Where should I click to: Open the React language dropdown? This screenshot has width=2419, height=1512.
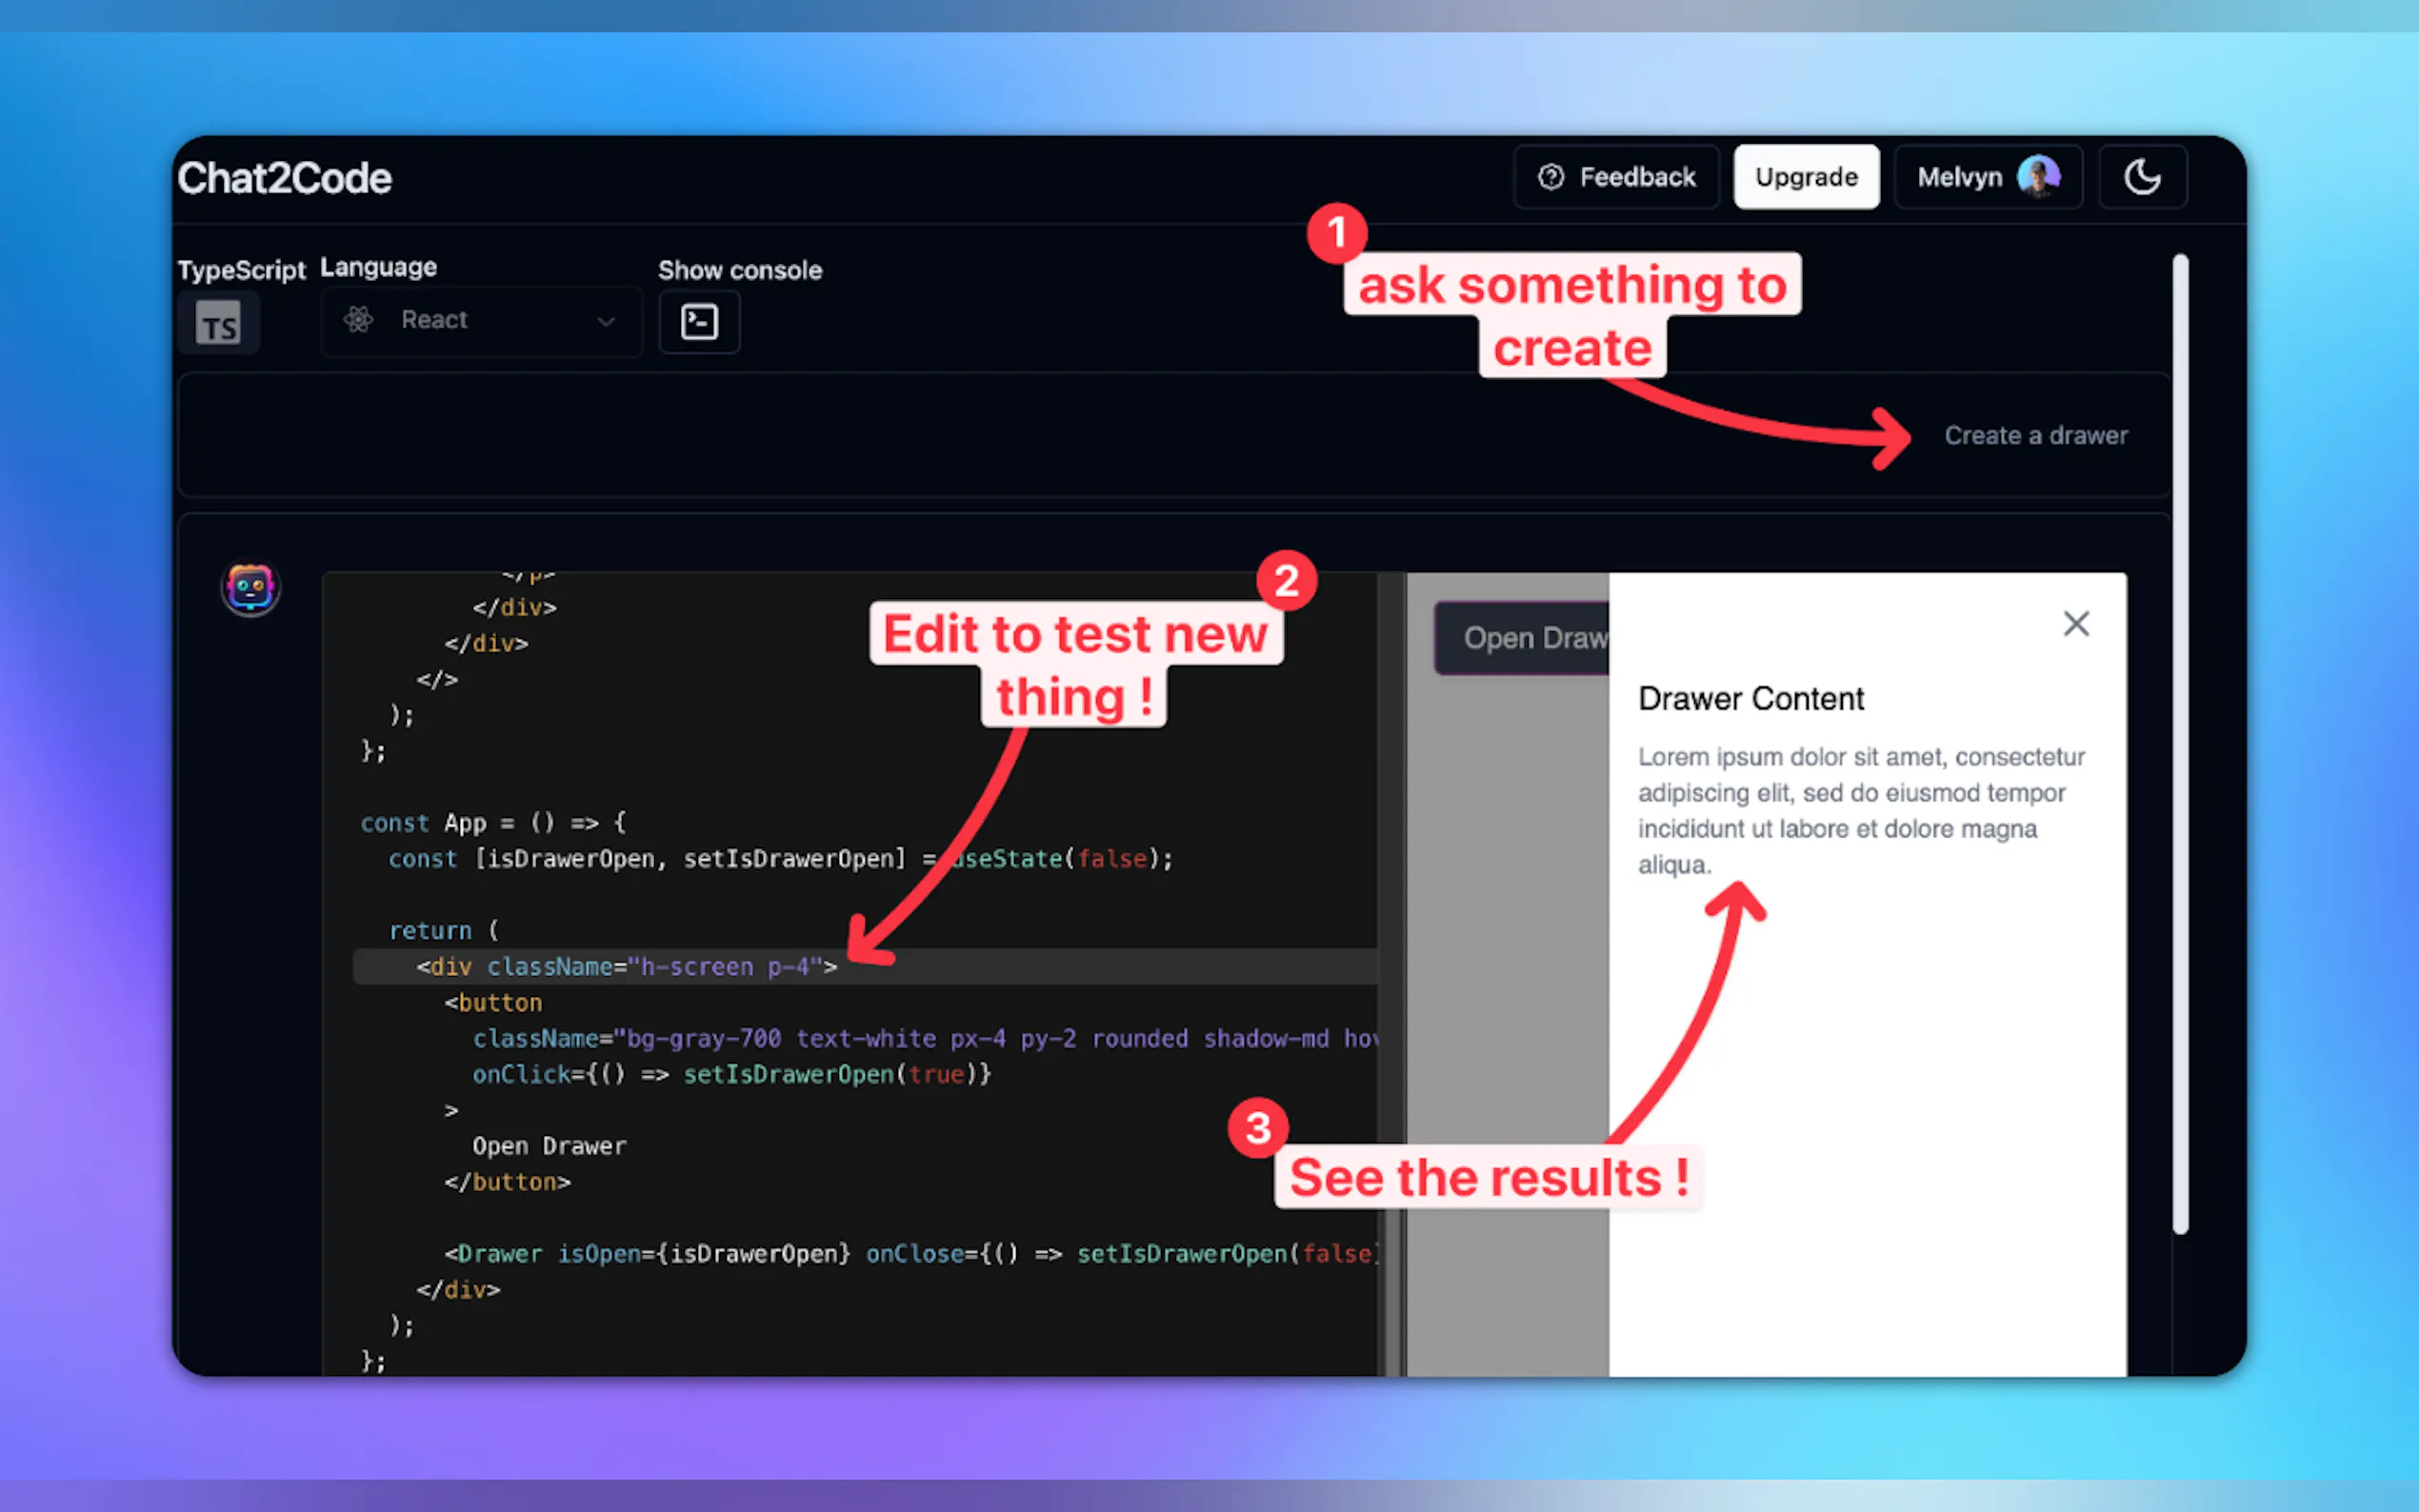(x=480, y=321)
